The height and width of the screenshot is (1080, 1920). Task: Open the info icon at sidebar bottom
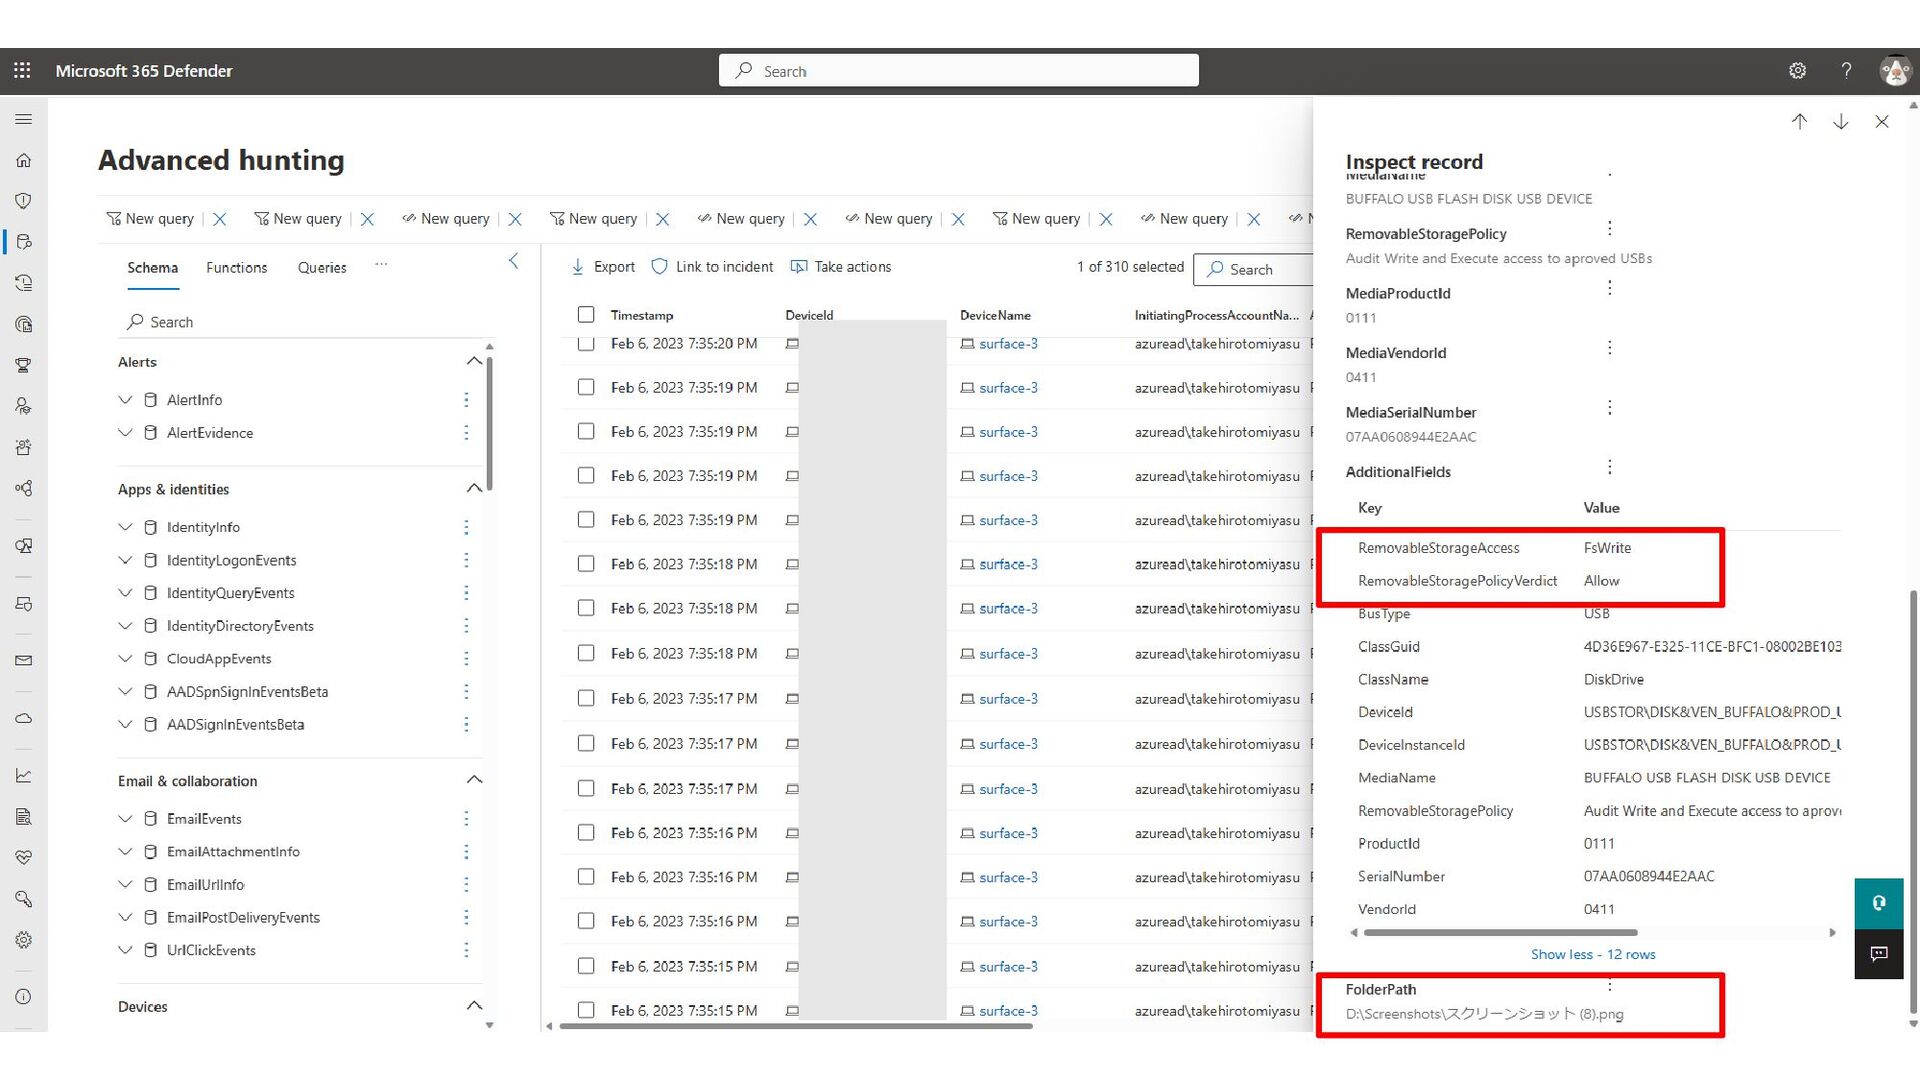24,997
